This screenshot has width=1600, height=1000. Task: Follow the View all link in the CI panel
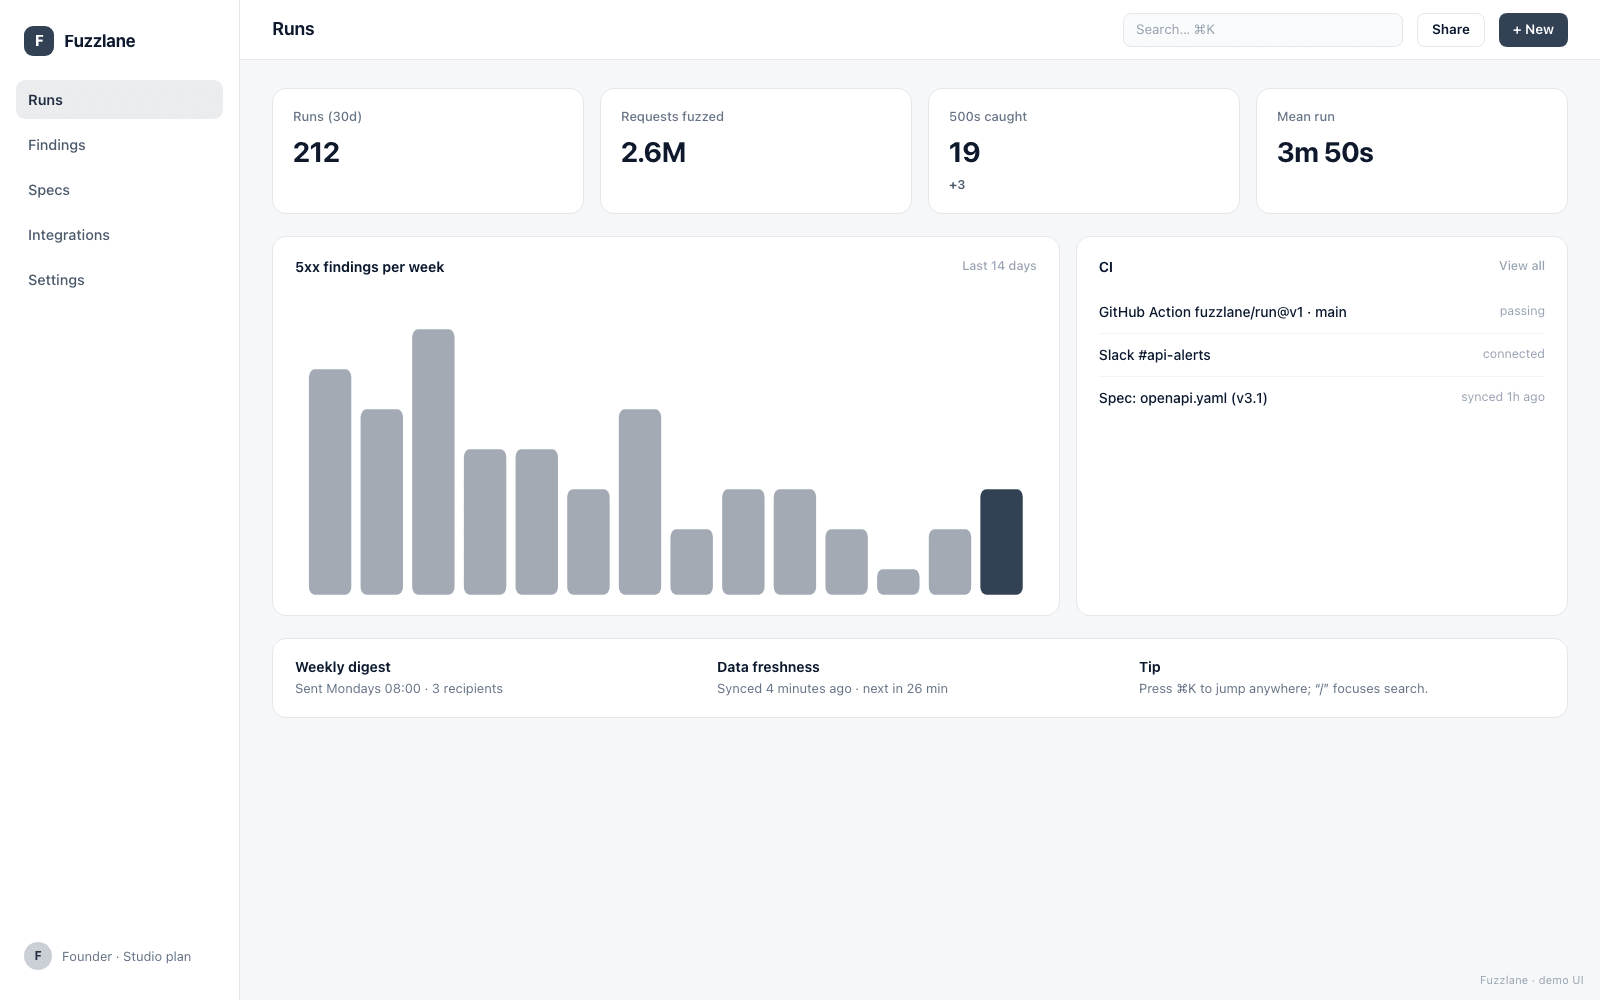click(1522, 266)
